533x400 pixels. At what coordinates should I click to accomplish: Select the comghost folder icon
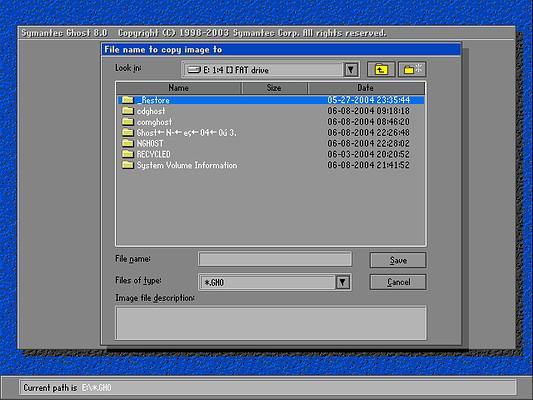click(128, 121)
